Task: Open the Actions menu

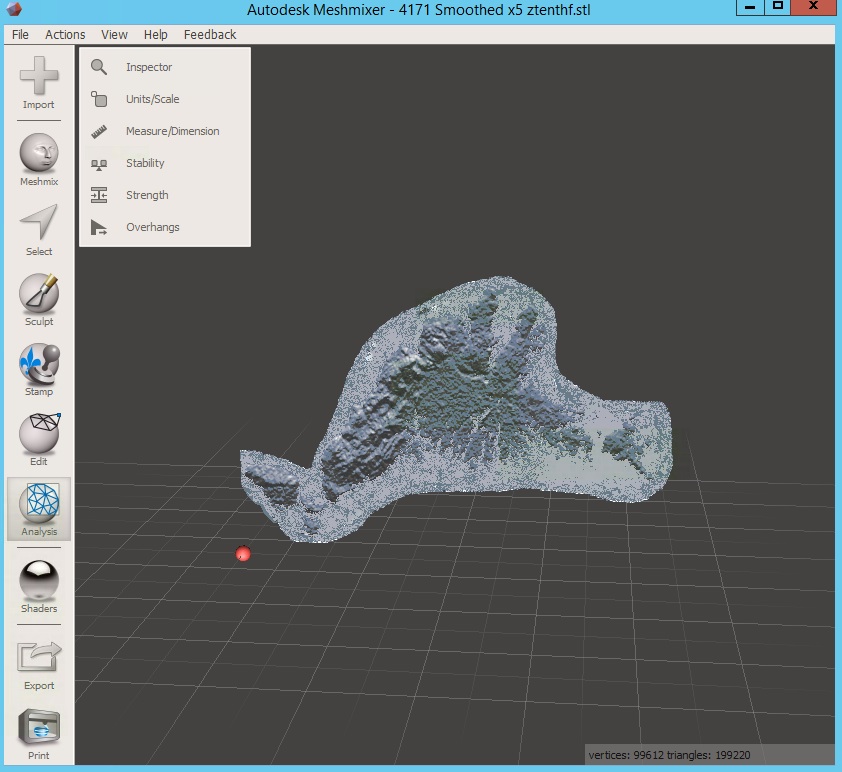Action: click(x=65, y=35)
